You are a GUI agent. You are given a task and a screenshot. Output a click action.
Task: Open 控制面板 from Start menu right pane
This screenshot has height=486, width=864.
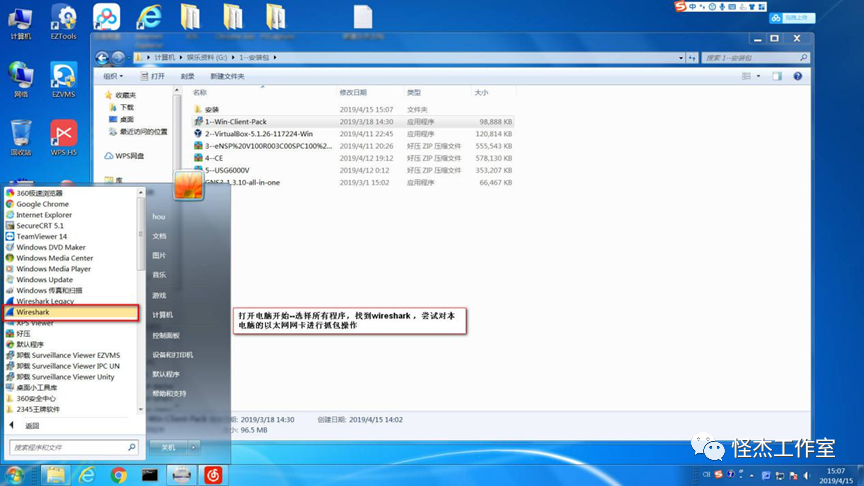click(x=166, y=335)
